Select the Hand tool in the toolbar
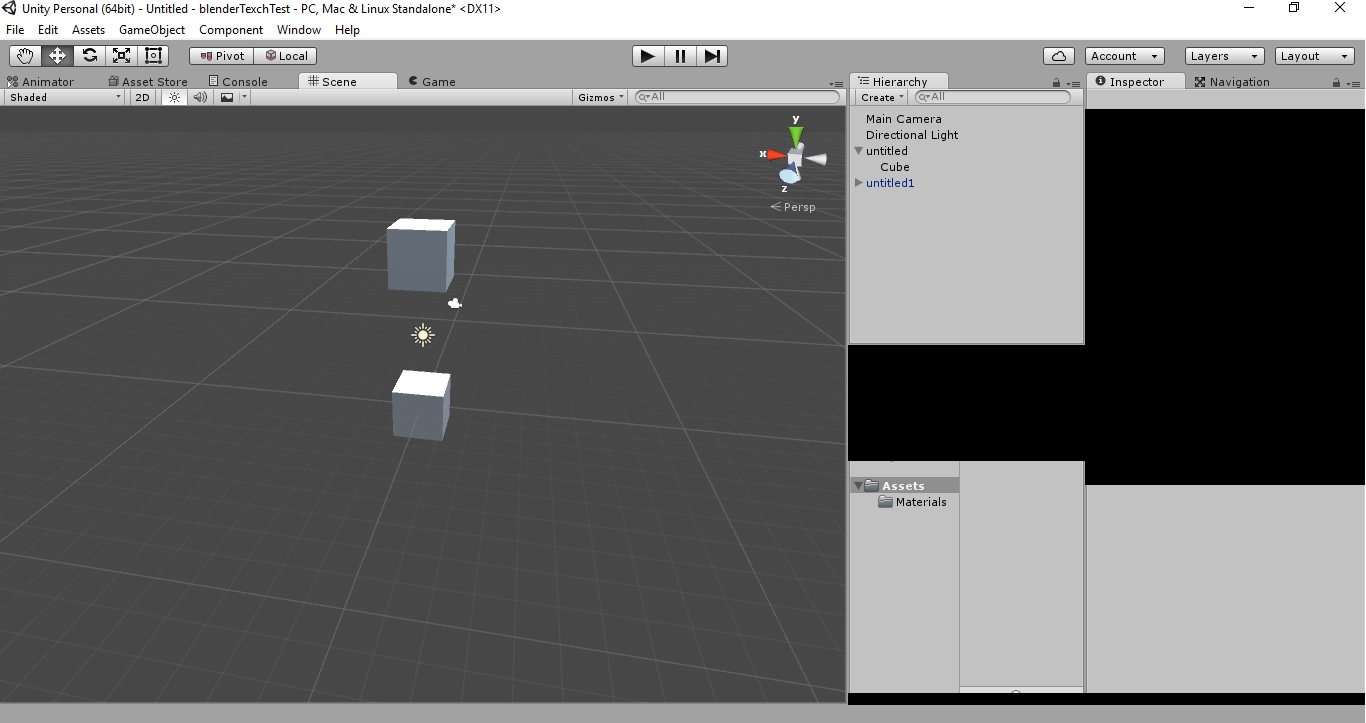 [x=24, y=56]
